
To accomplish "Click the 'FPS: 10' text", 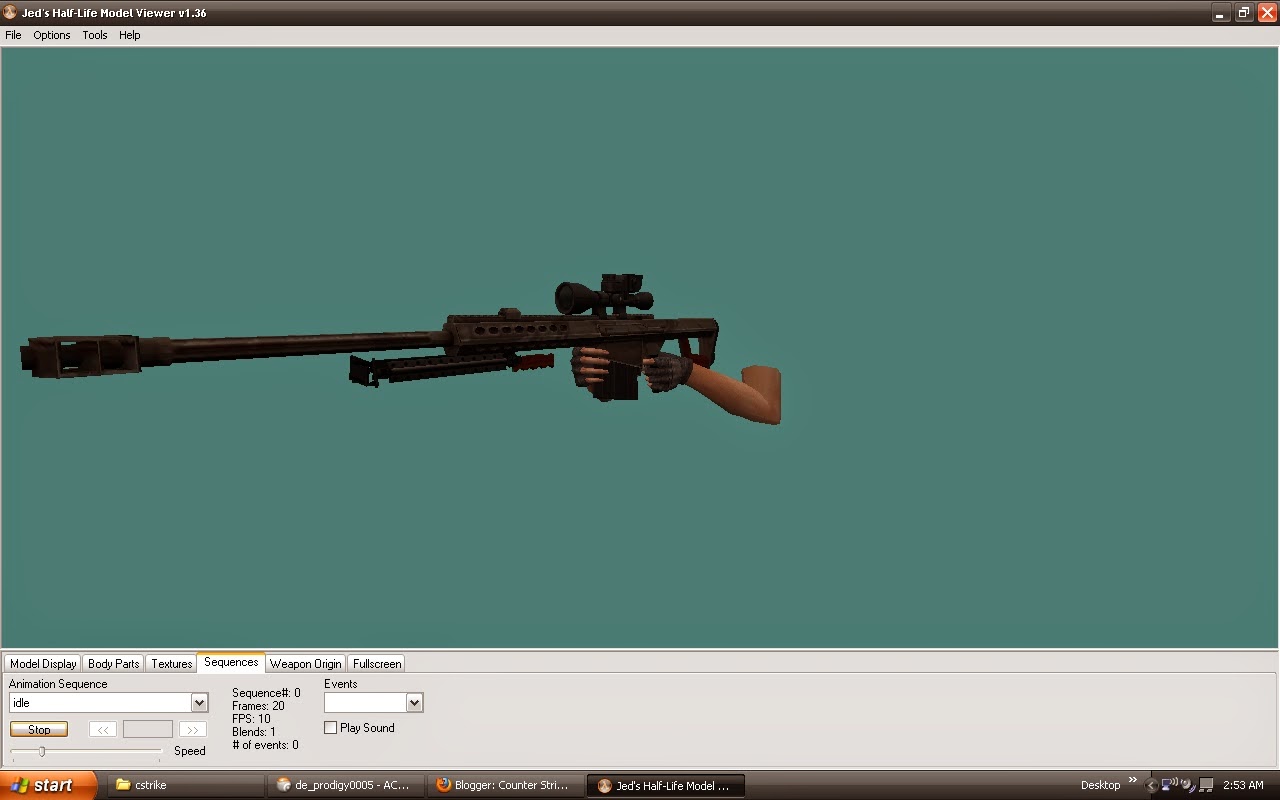I will [251, 719].
